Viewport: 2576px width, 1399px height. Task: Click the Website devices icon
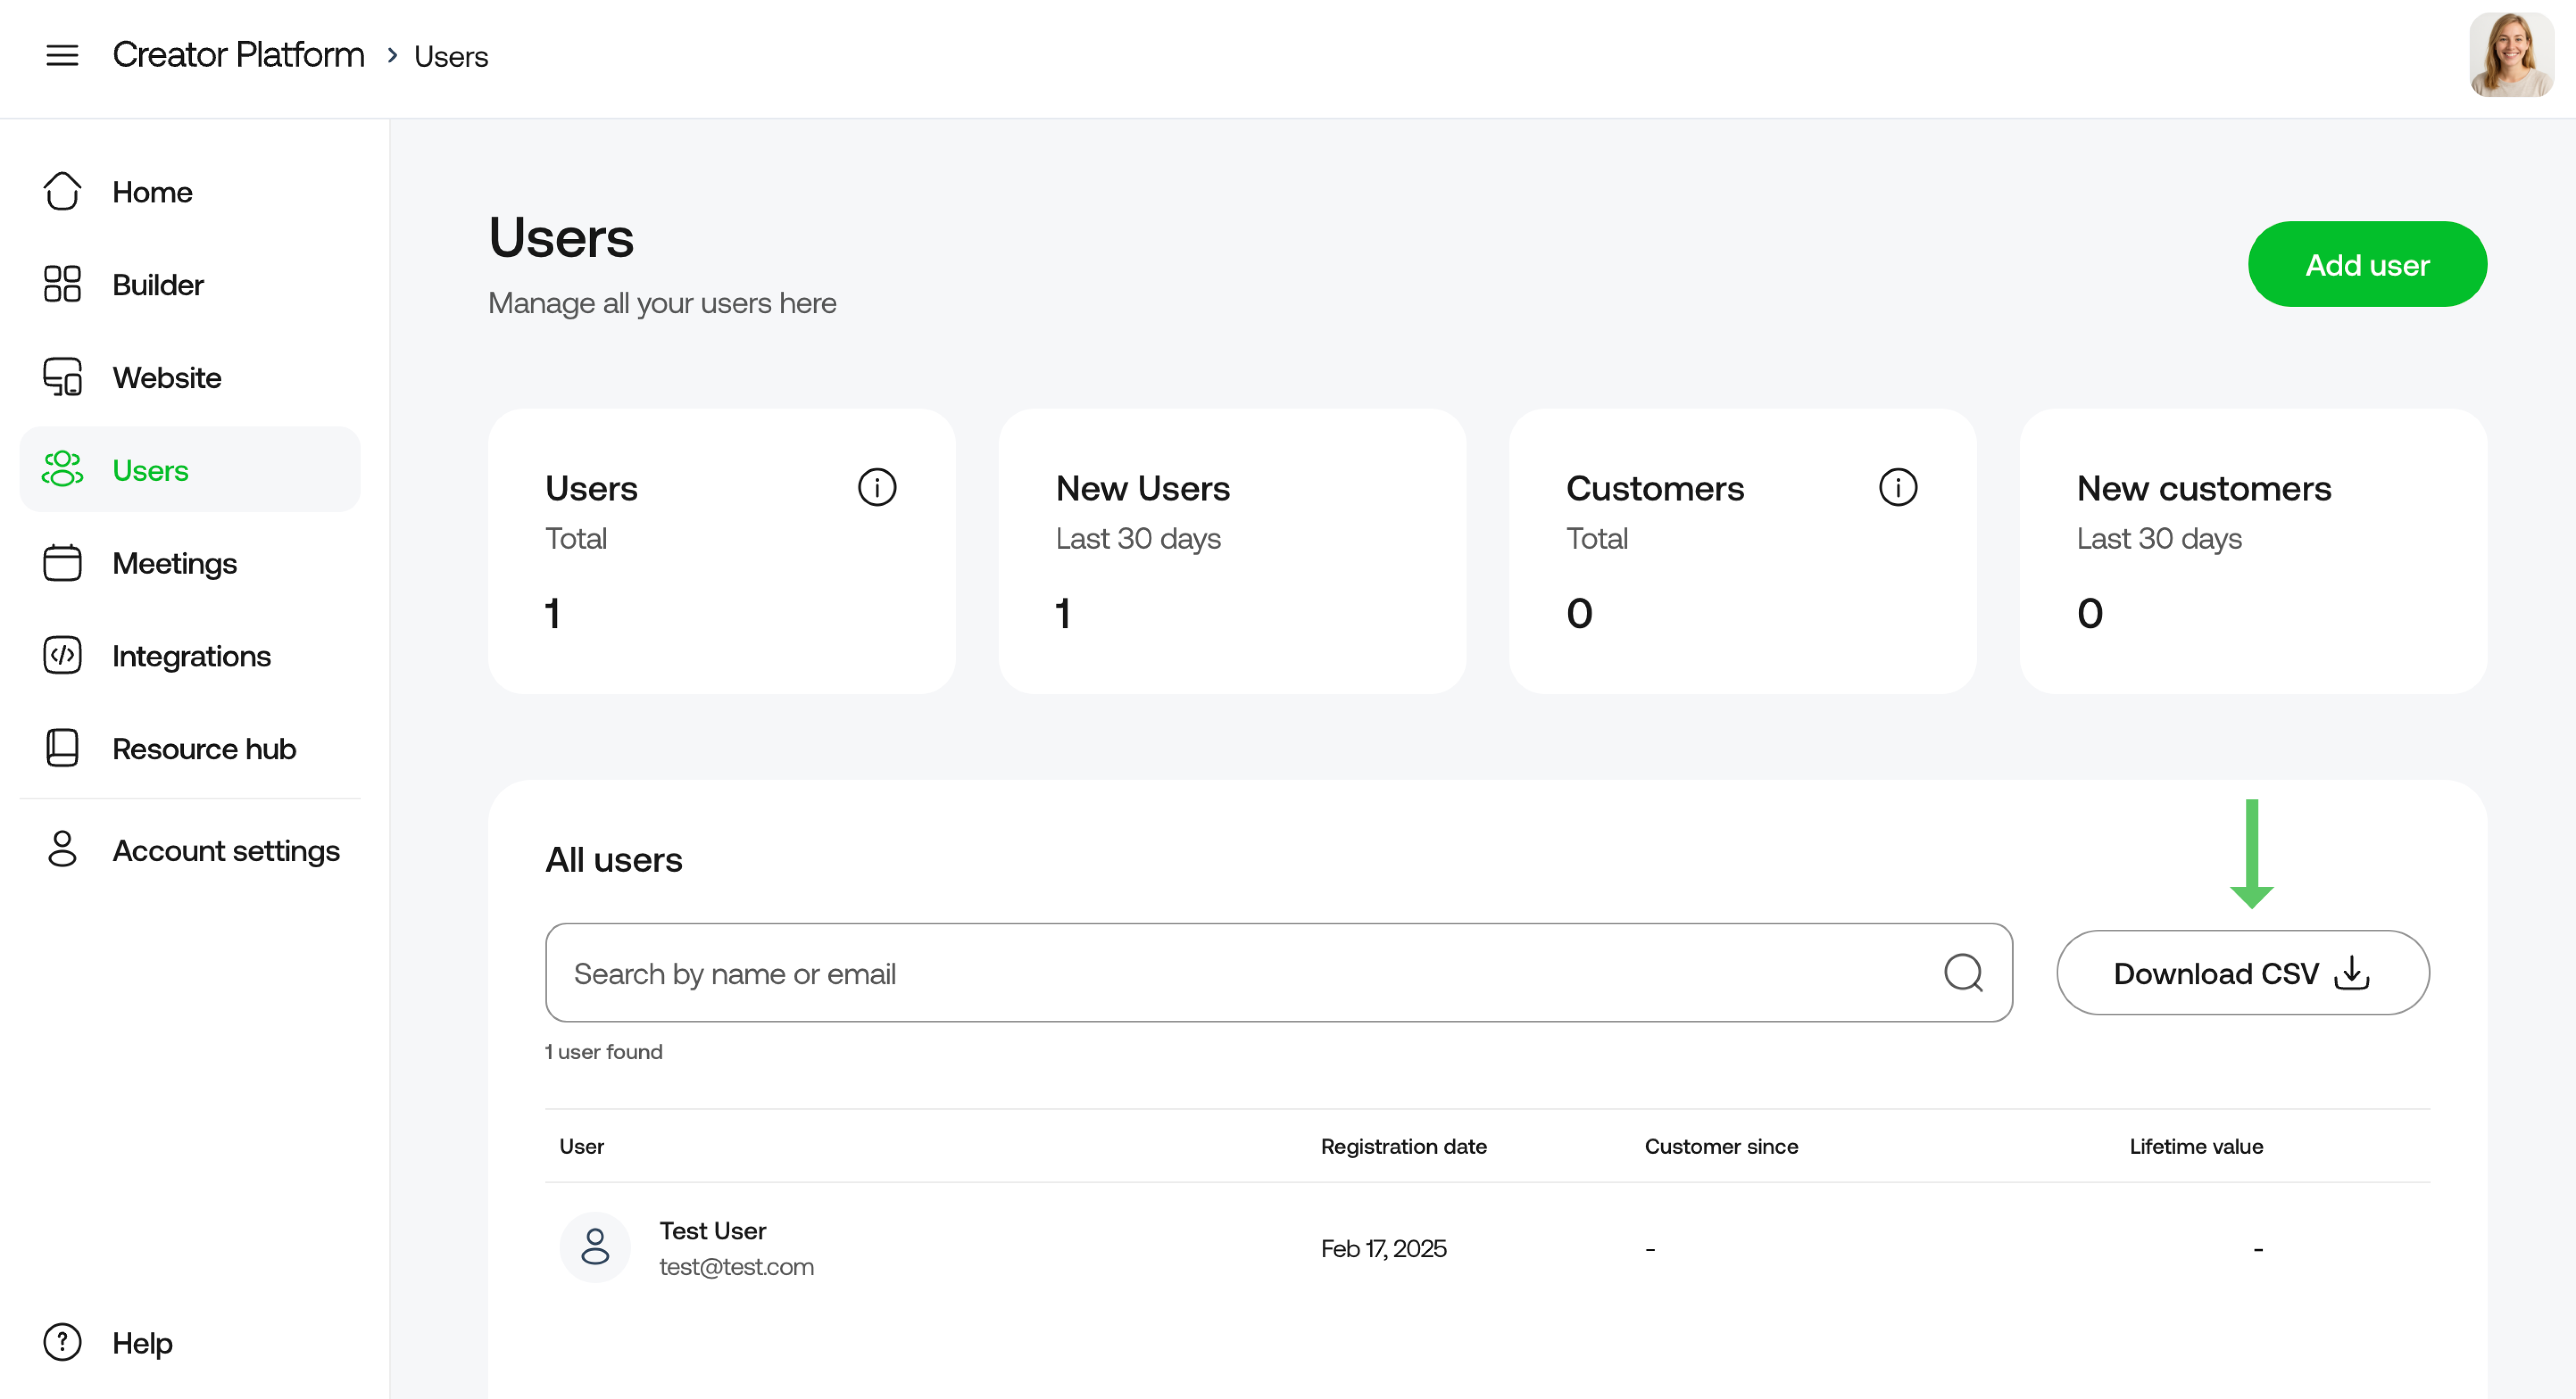[x=62, y=377]
